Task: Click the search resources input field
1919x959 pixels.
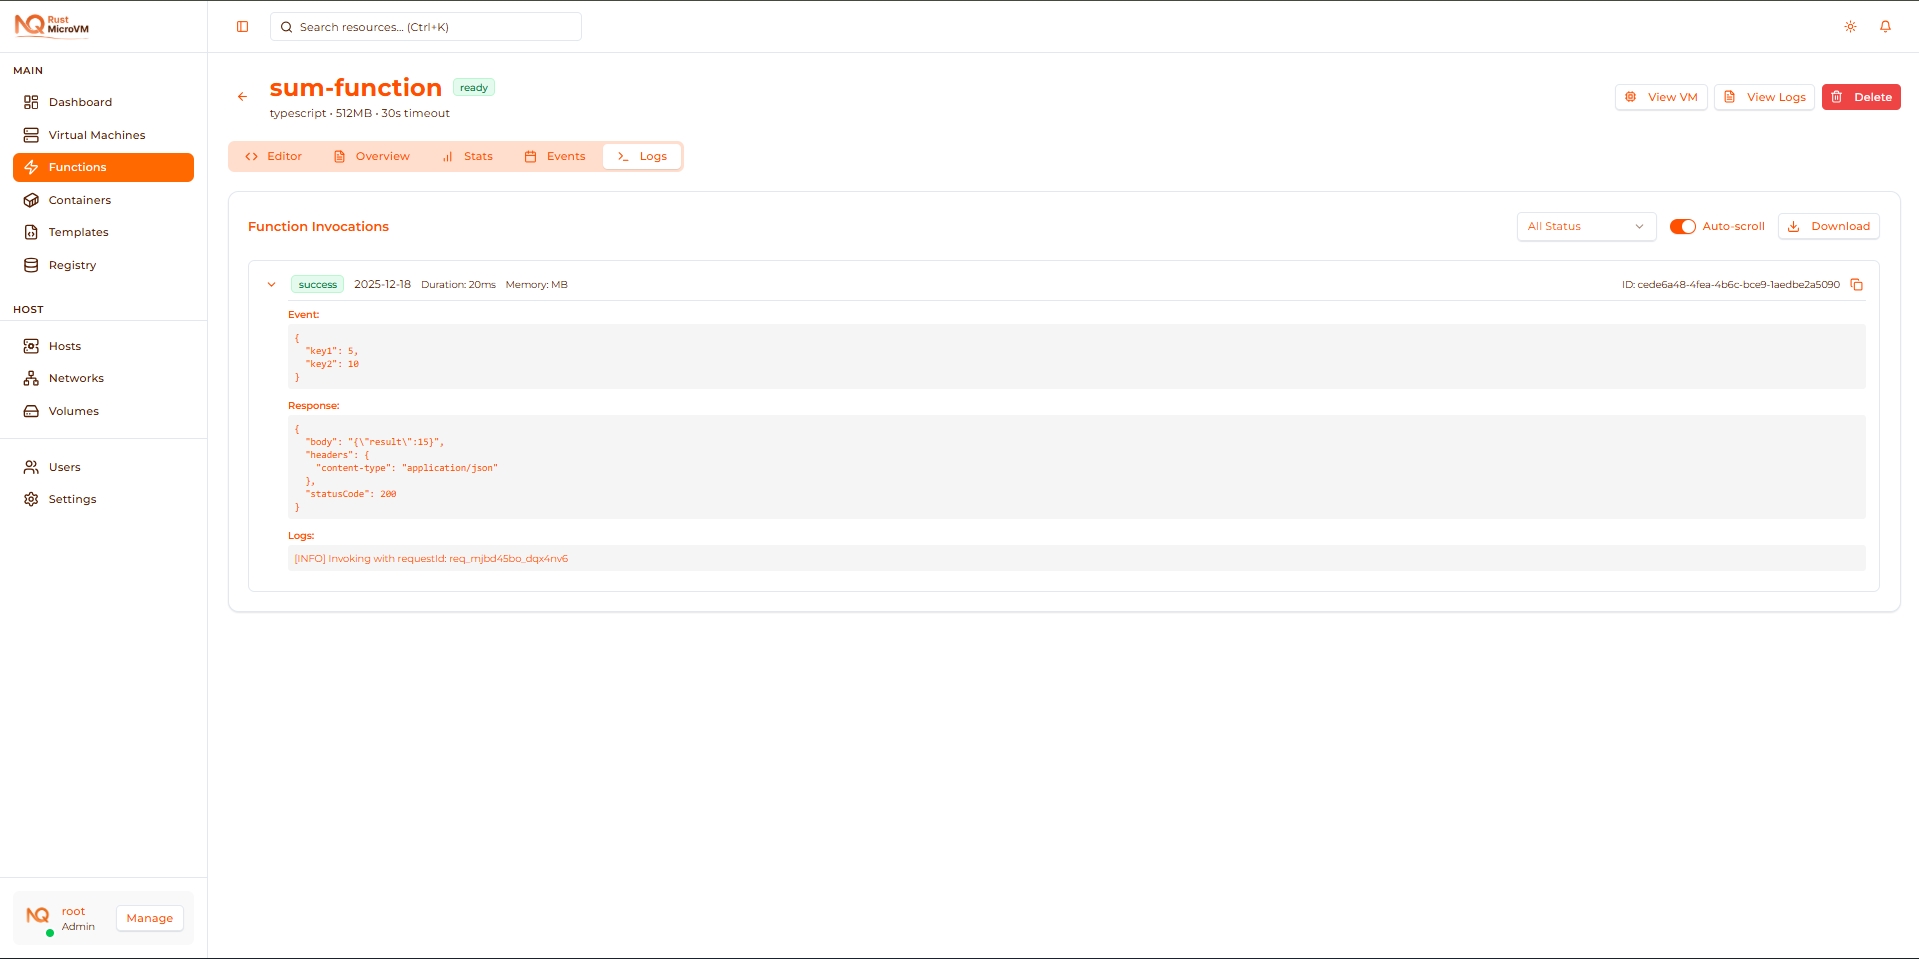Action: click(425, 26)
